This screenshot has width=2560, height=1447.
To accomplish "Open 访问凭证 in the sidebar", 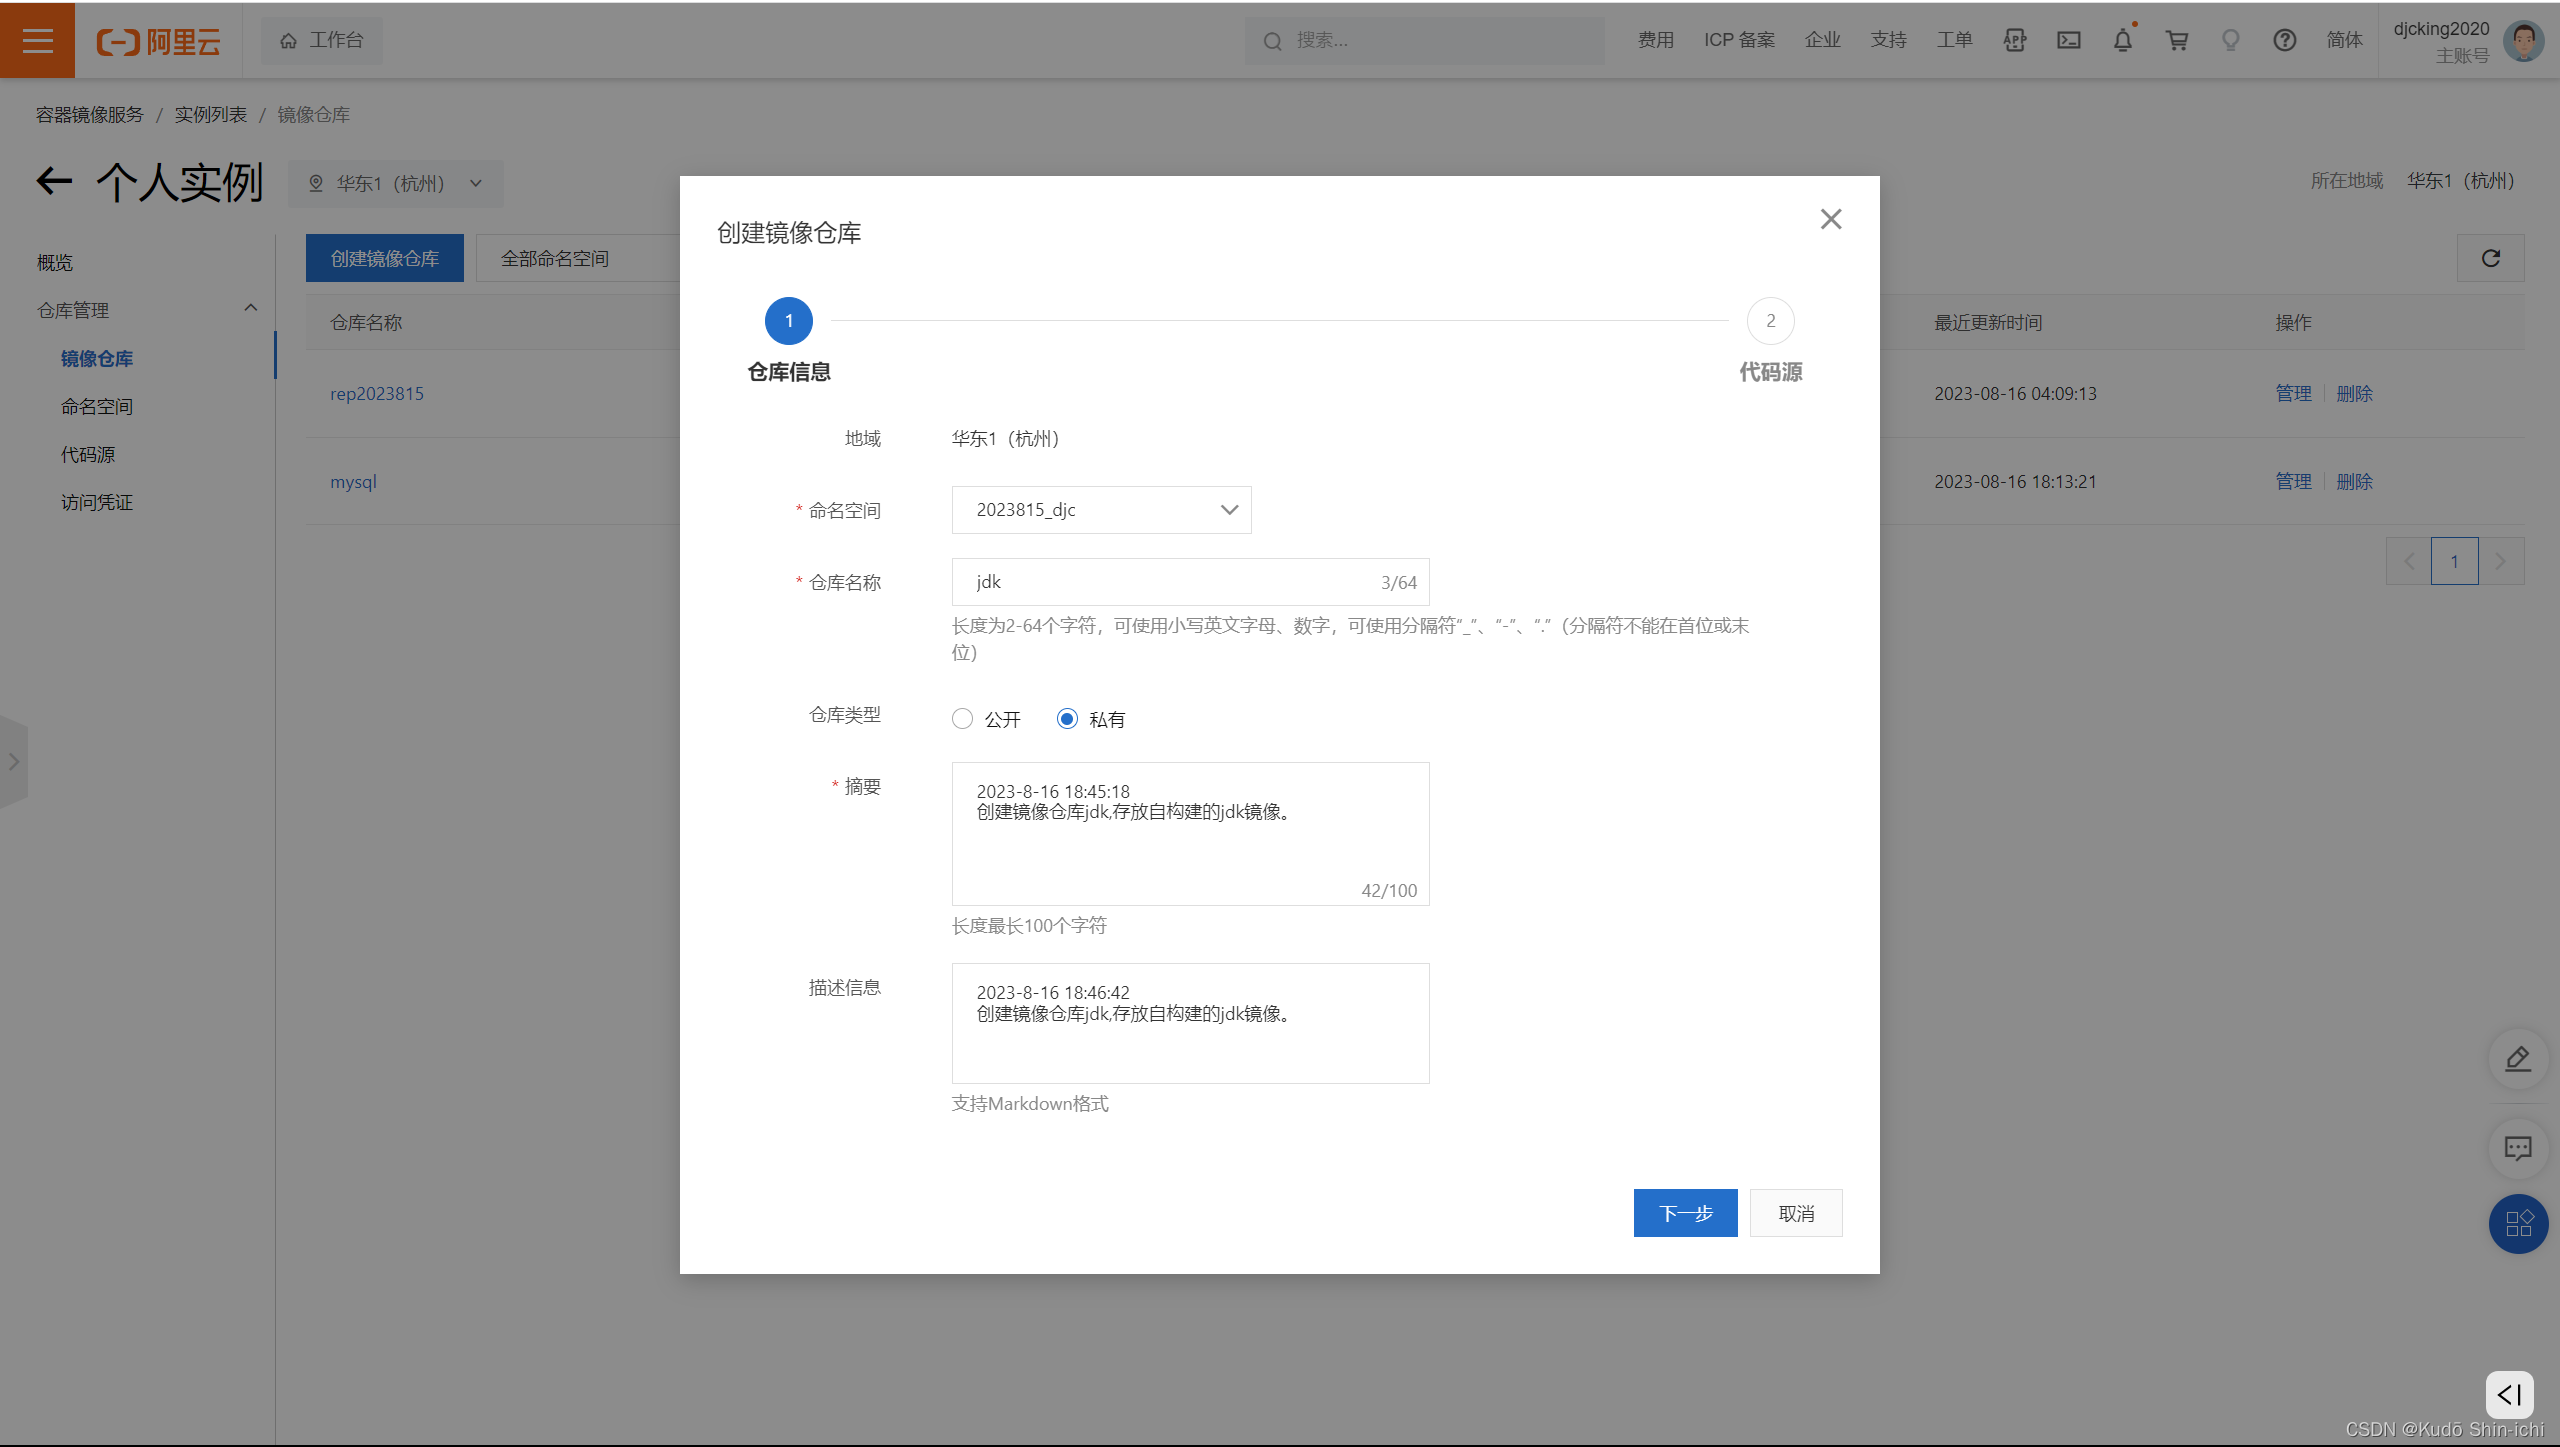I will [97, 503].
